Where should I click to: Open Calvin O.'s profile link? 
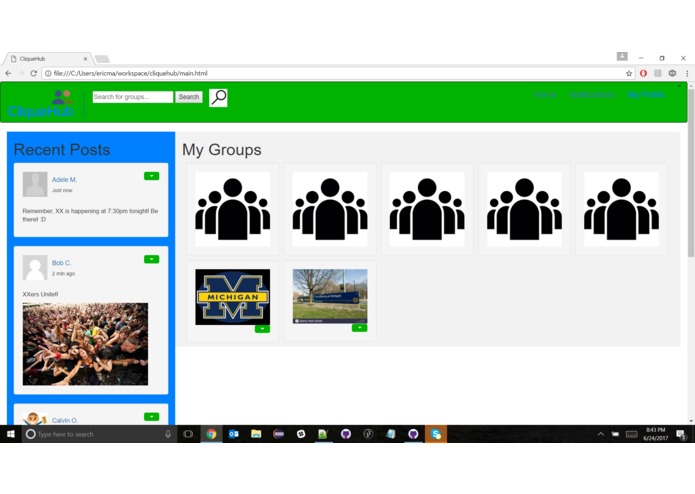(x=65, y=420)
